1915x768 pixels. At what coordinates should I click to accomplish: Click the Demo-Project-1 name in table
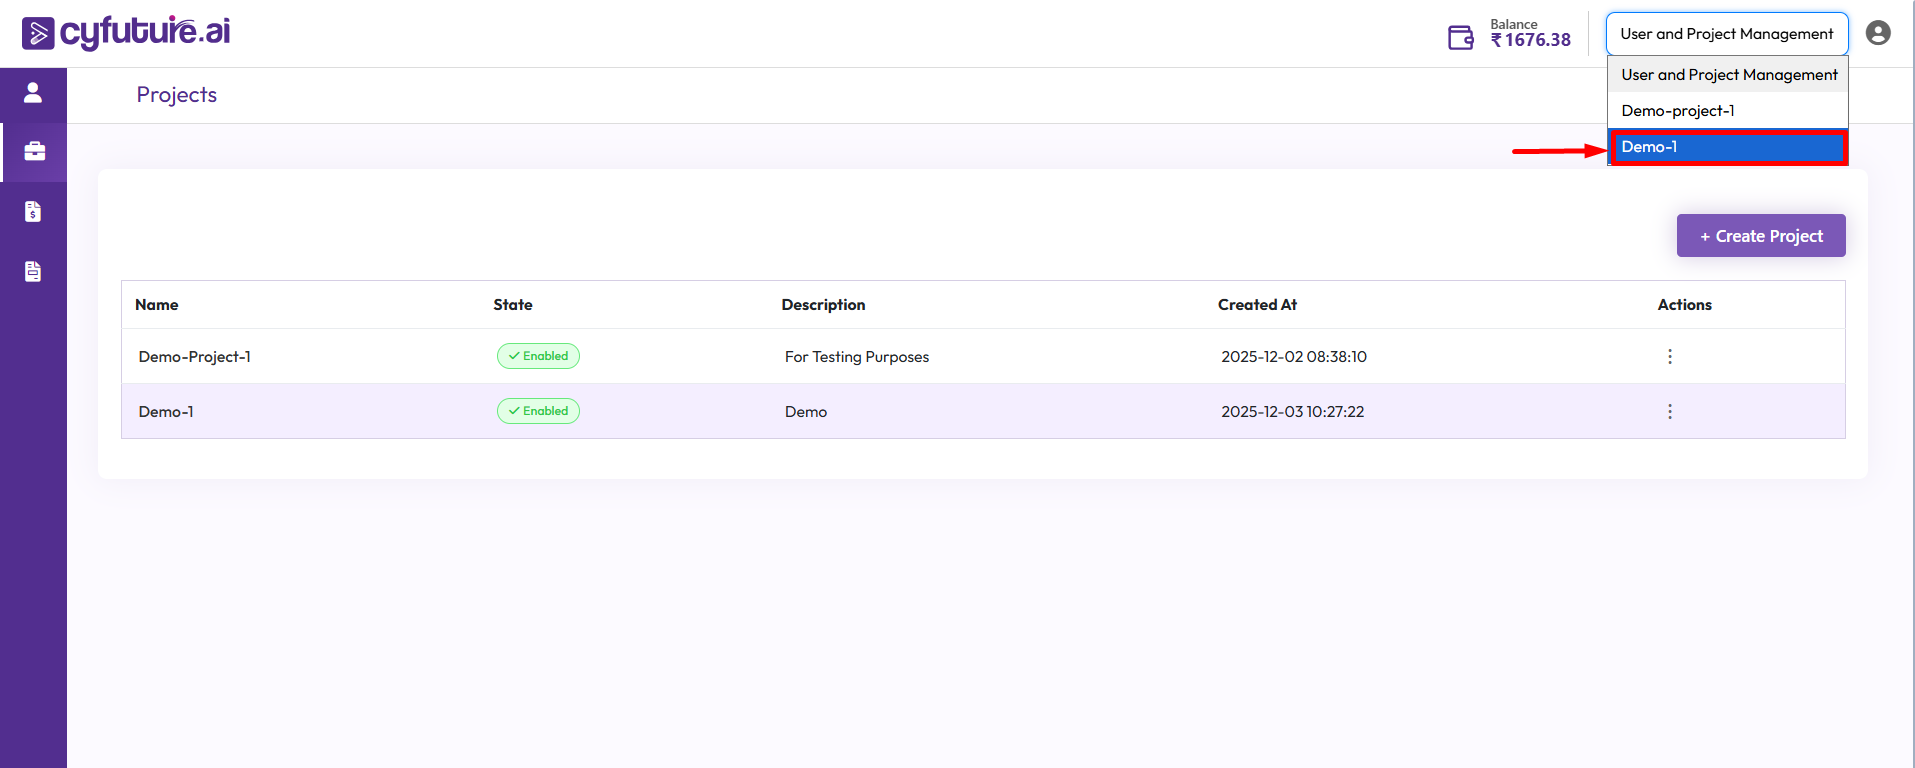[x=195, y=357]
